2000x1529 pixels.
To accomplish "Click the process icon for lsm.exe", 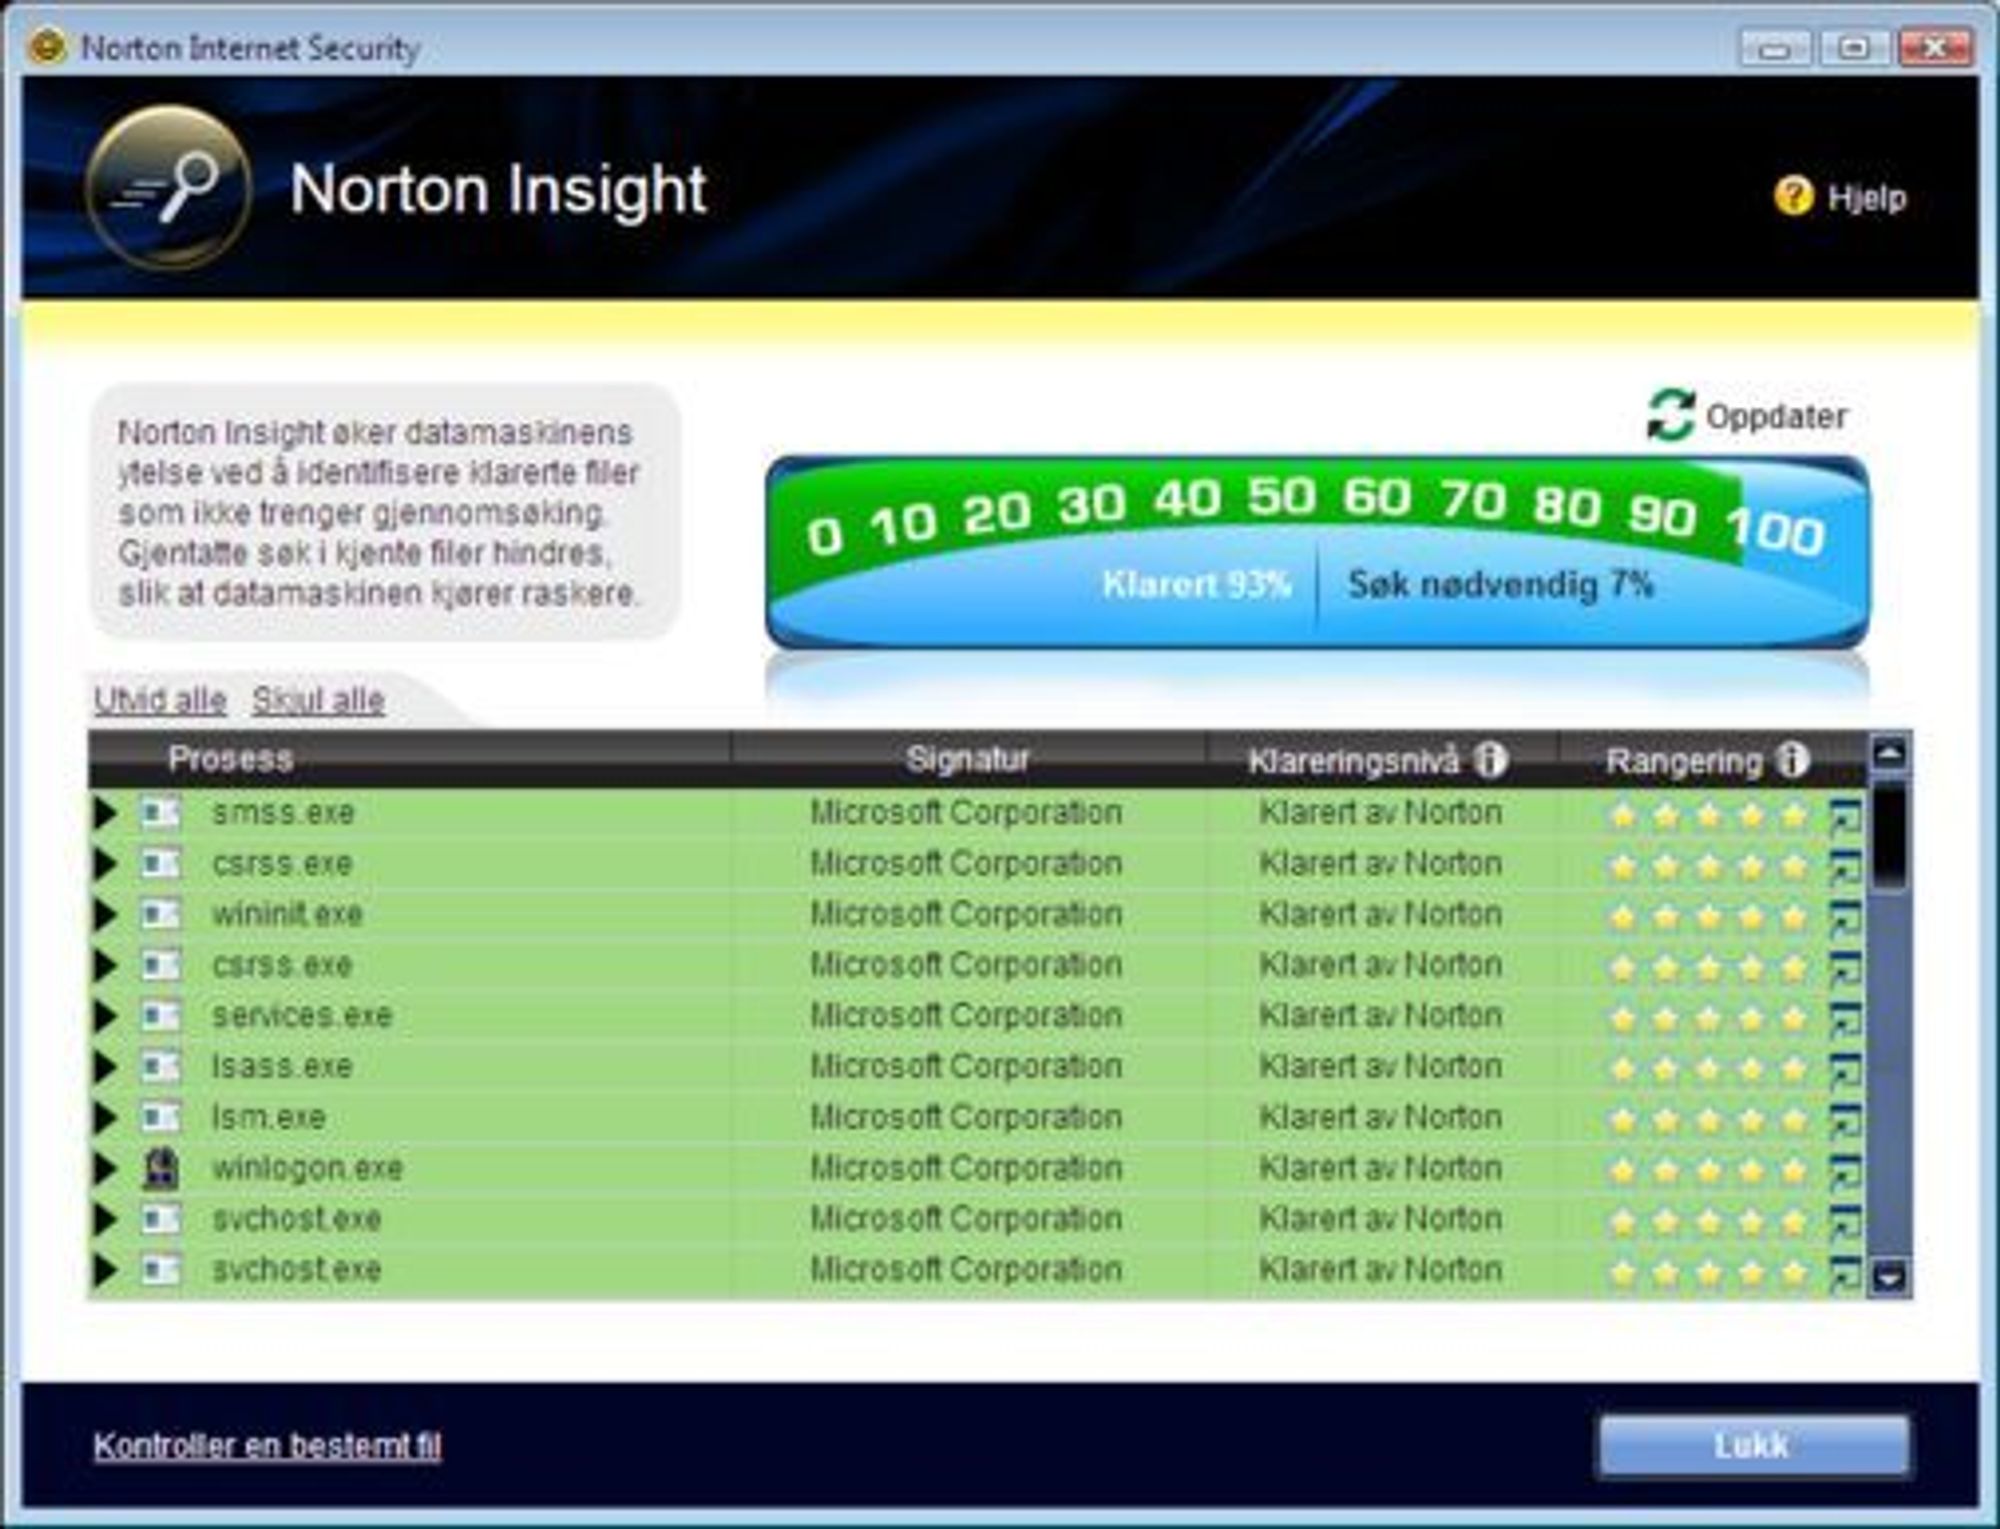I will click(x=160, y=1117).
